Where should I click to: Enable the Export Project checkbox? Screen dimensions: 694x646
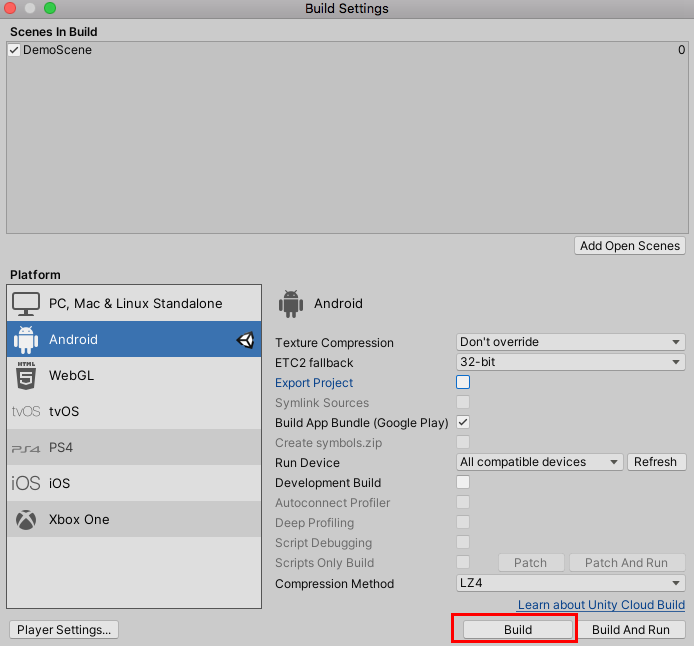(463, 382)
